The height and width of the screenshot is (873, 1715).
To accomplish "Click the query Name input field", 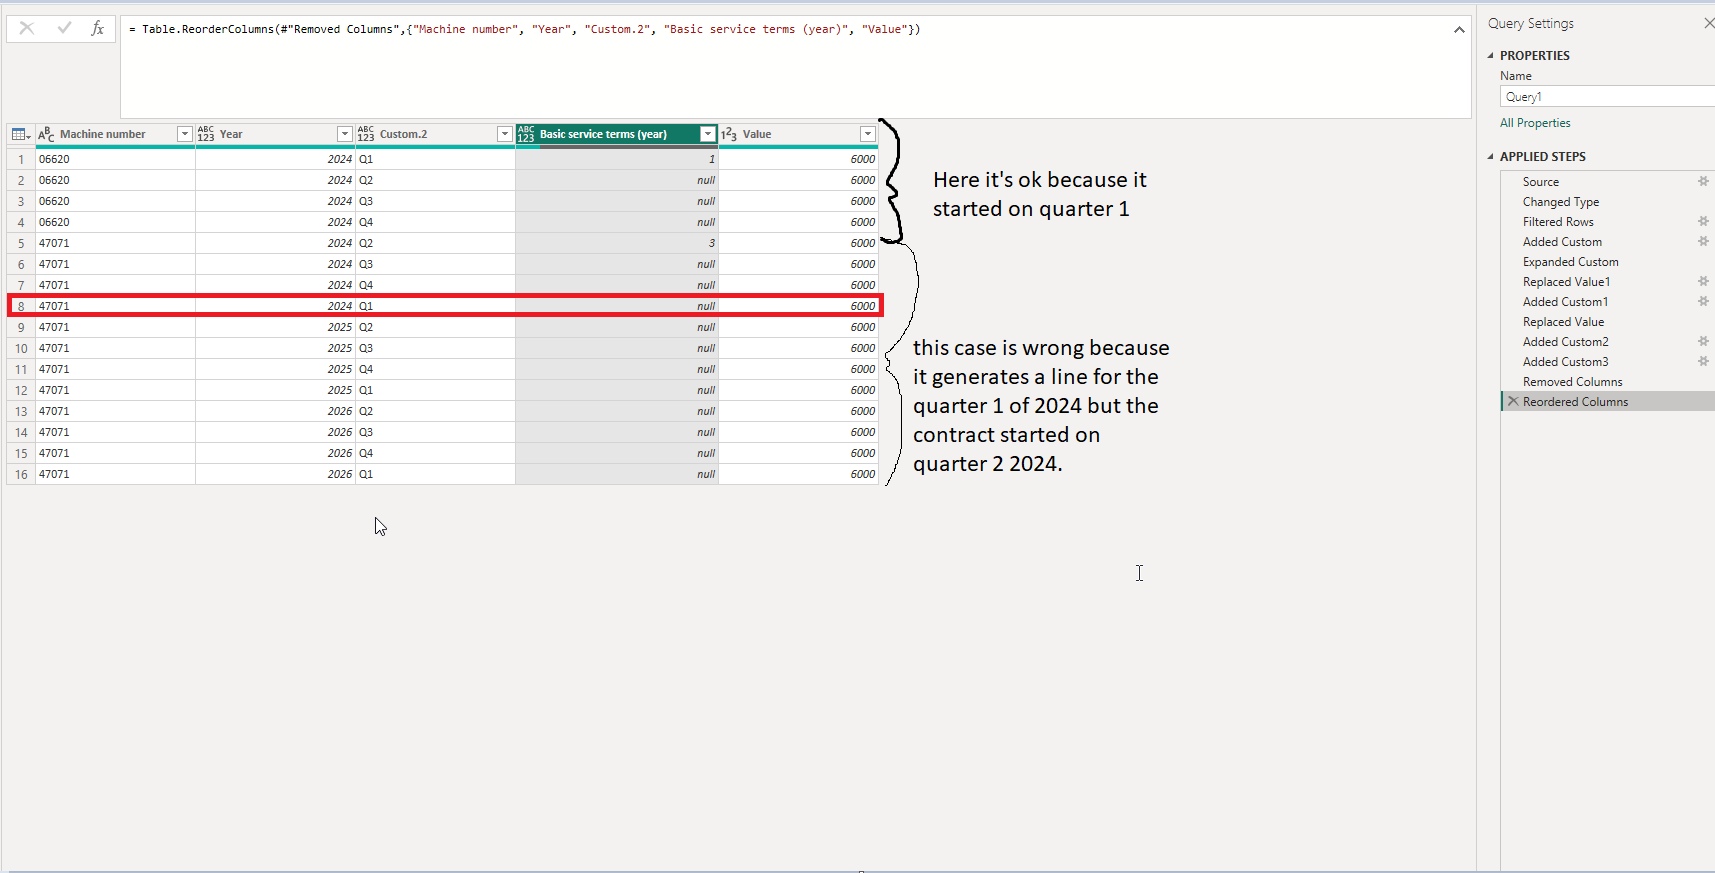I will tap(1608, 97).
